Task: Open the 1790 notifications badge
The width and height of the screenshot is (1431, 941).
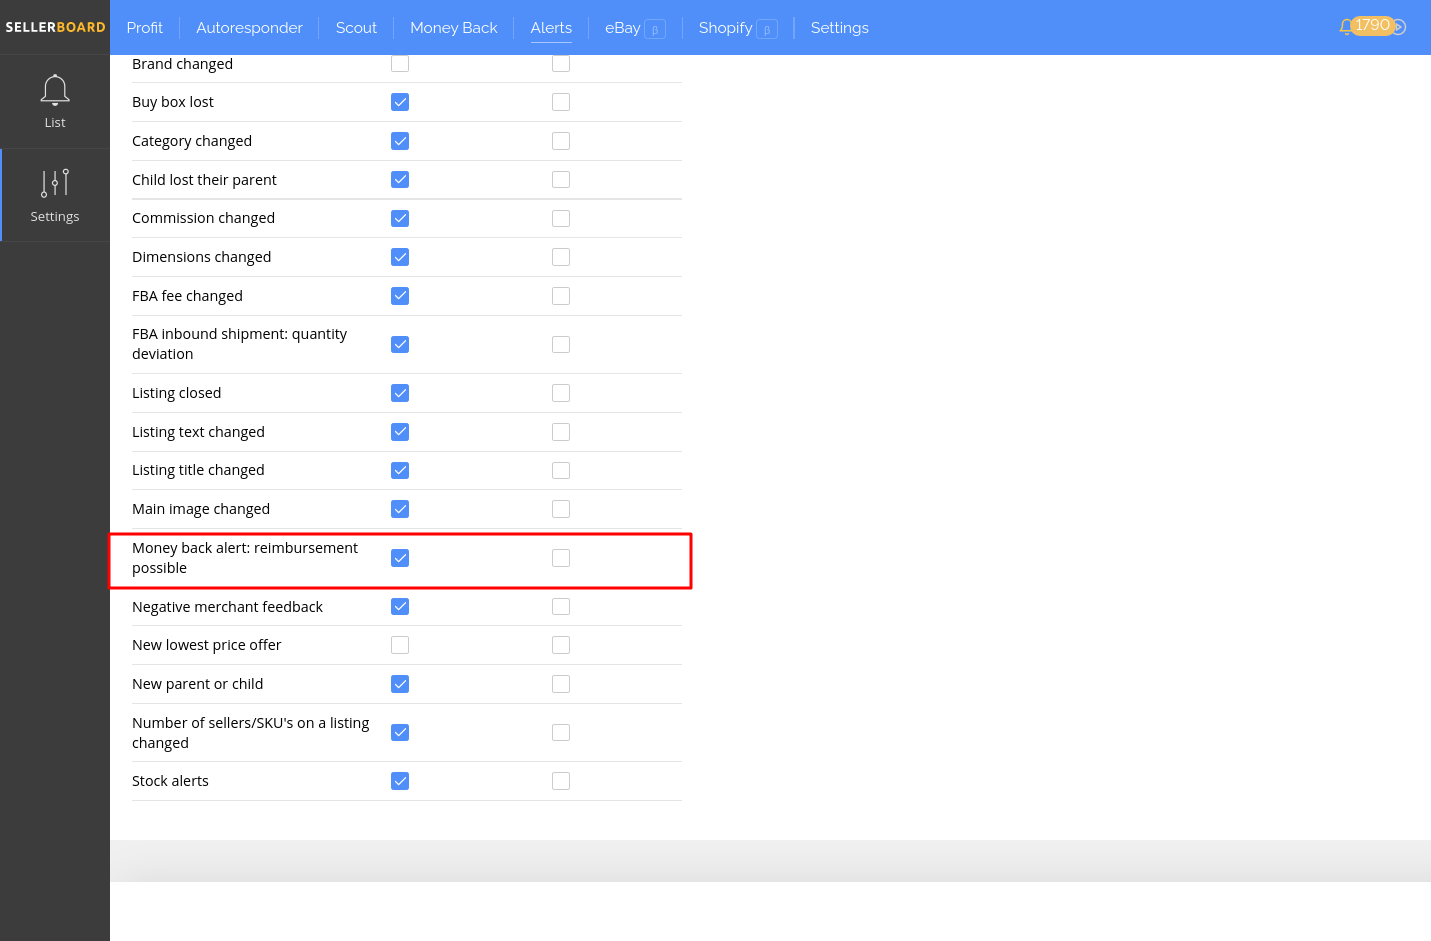Action: (x=1375, y=26)
